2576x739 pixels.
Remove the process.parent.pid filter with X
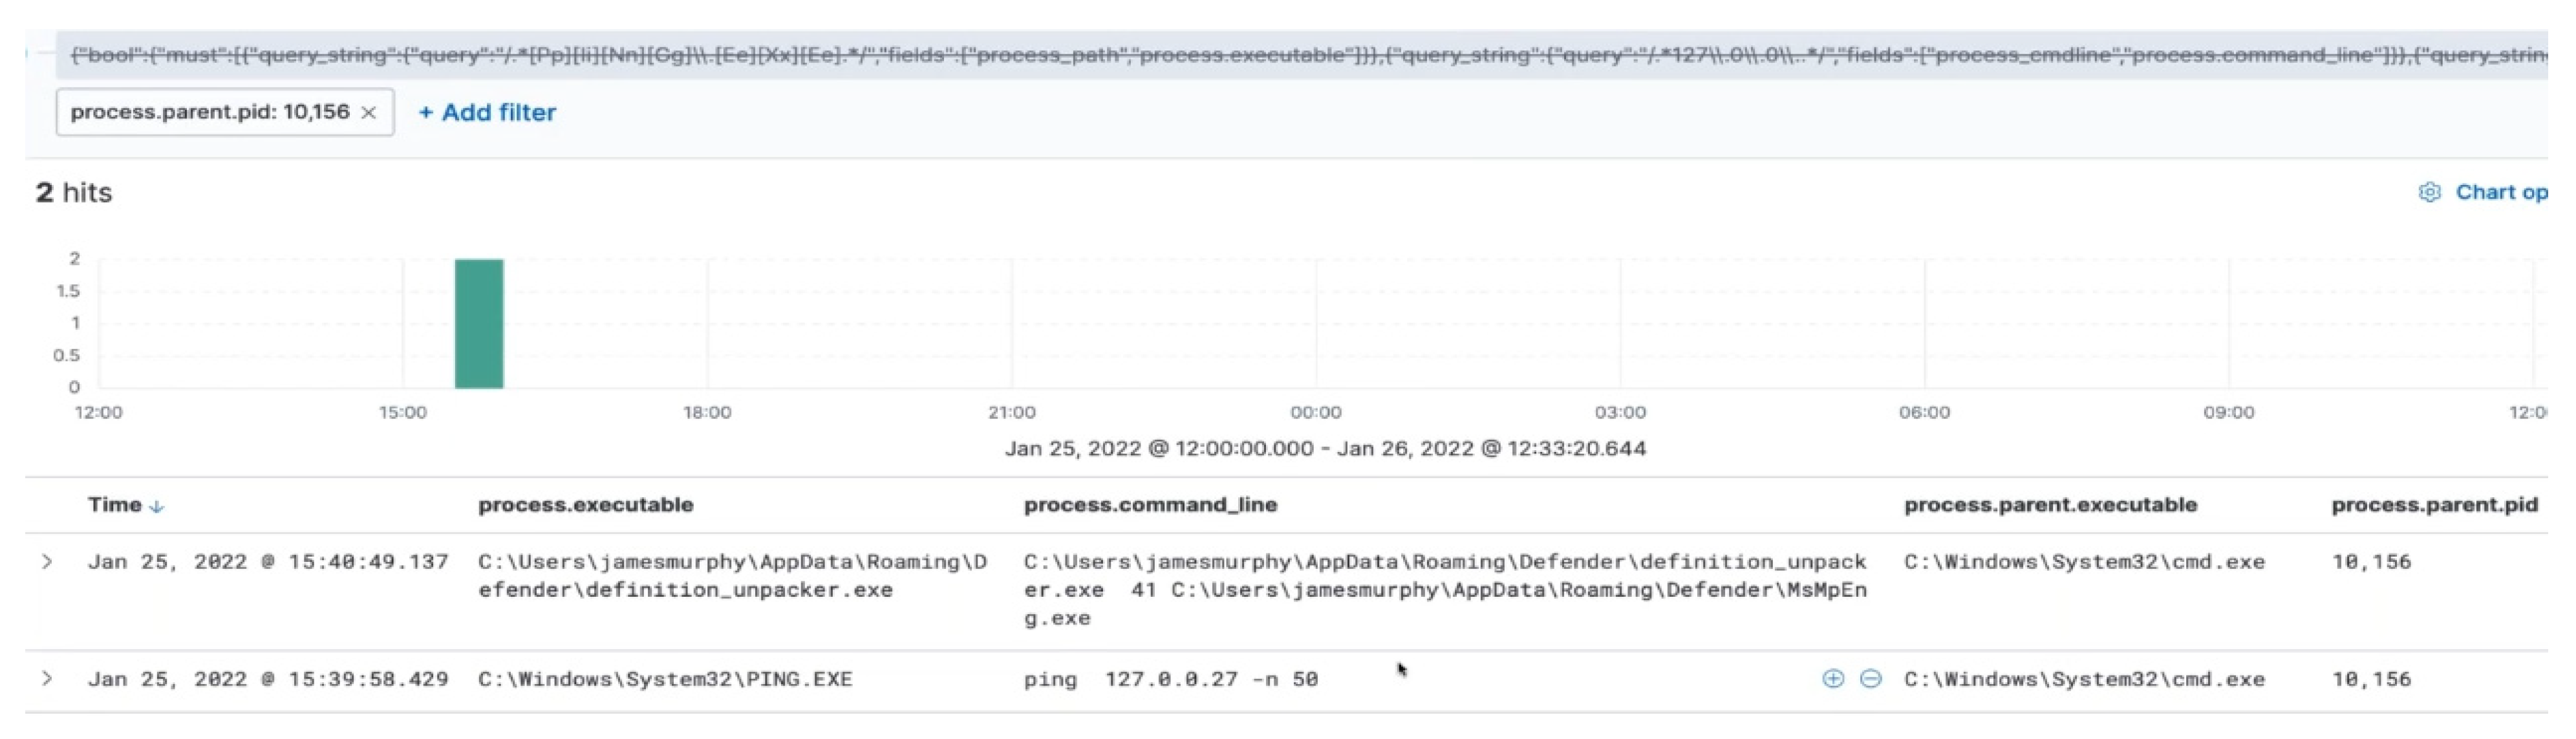tap(369, 113)
